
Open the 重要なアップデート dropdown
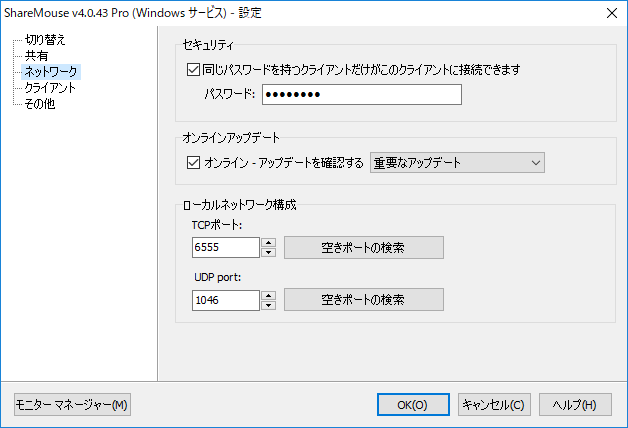point(457,163)
